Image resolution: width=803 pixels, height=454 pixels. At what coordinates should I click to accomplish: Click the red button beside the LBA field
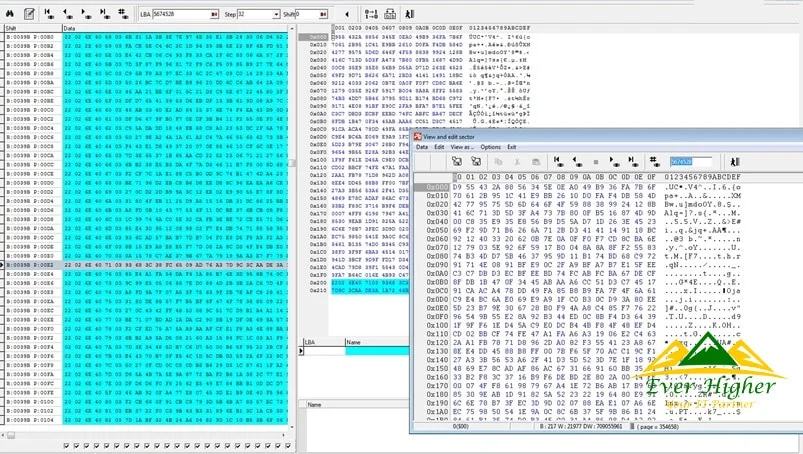[x=215, y=14]
